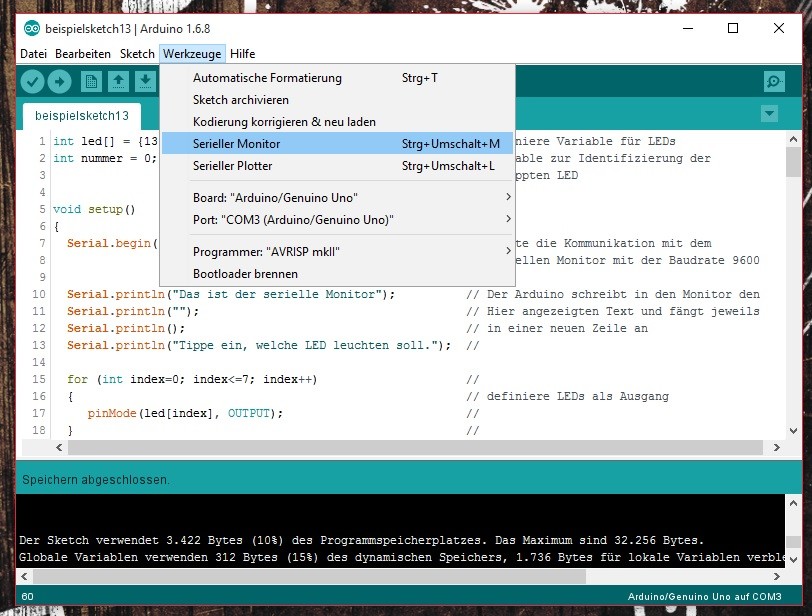This screenshot has width=812, height=616.
Task: Open the Port "COM3" menu entry
Action: [337, 219]
